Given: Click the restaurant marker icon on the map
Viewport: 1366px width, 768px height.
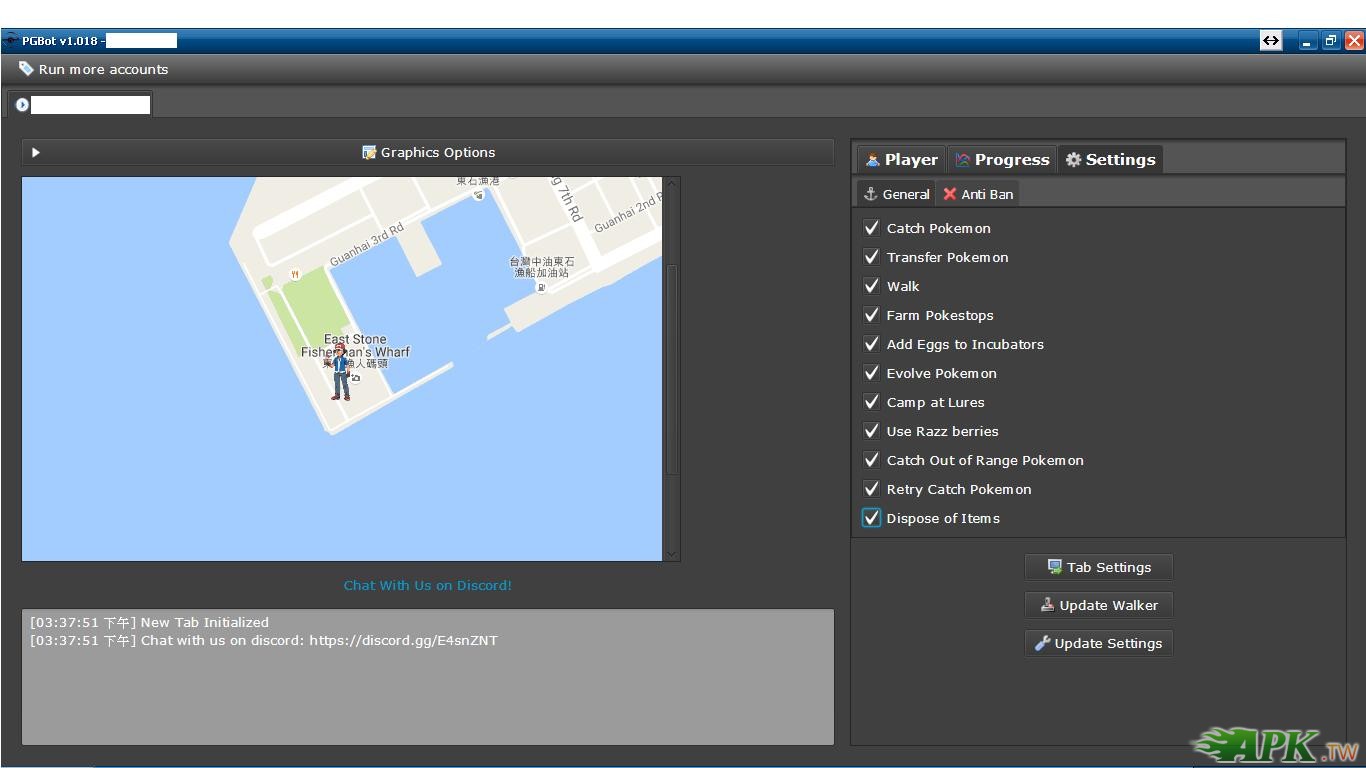Looking at the screenshot, I should 294,274.
